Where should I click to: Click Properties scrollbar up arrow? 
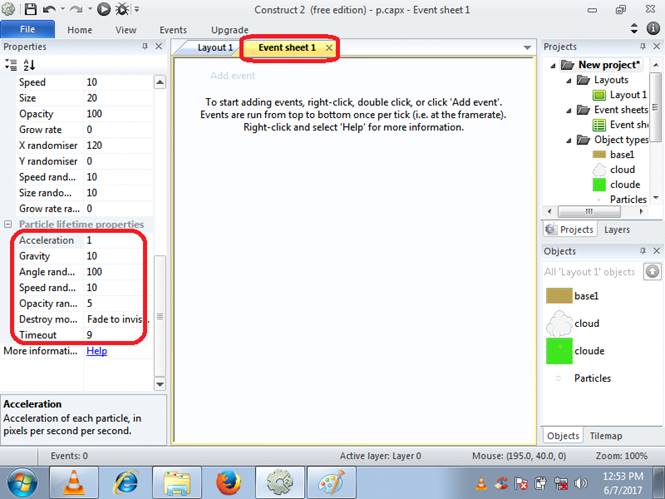pyautogui.click(x=160, y=82)
